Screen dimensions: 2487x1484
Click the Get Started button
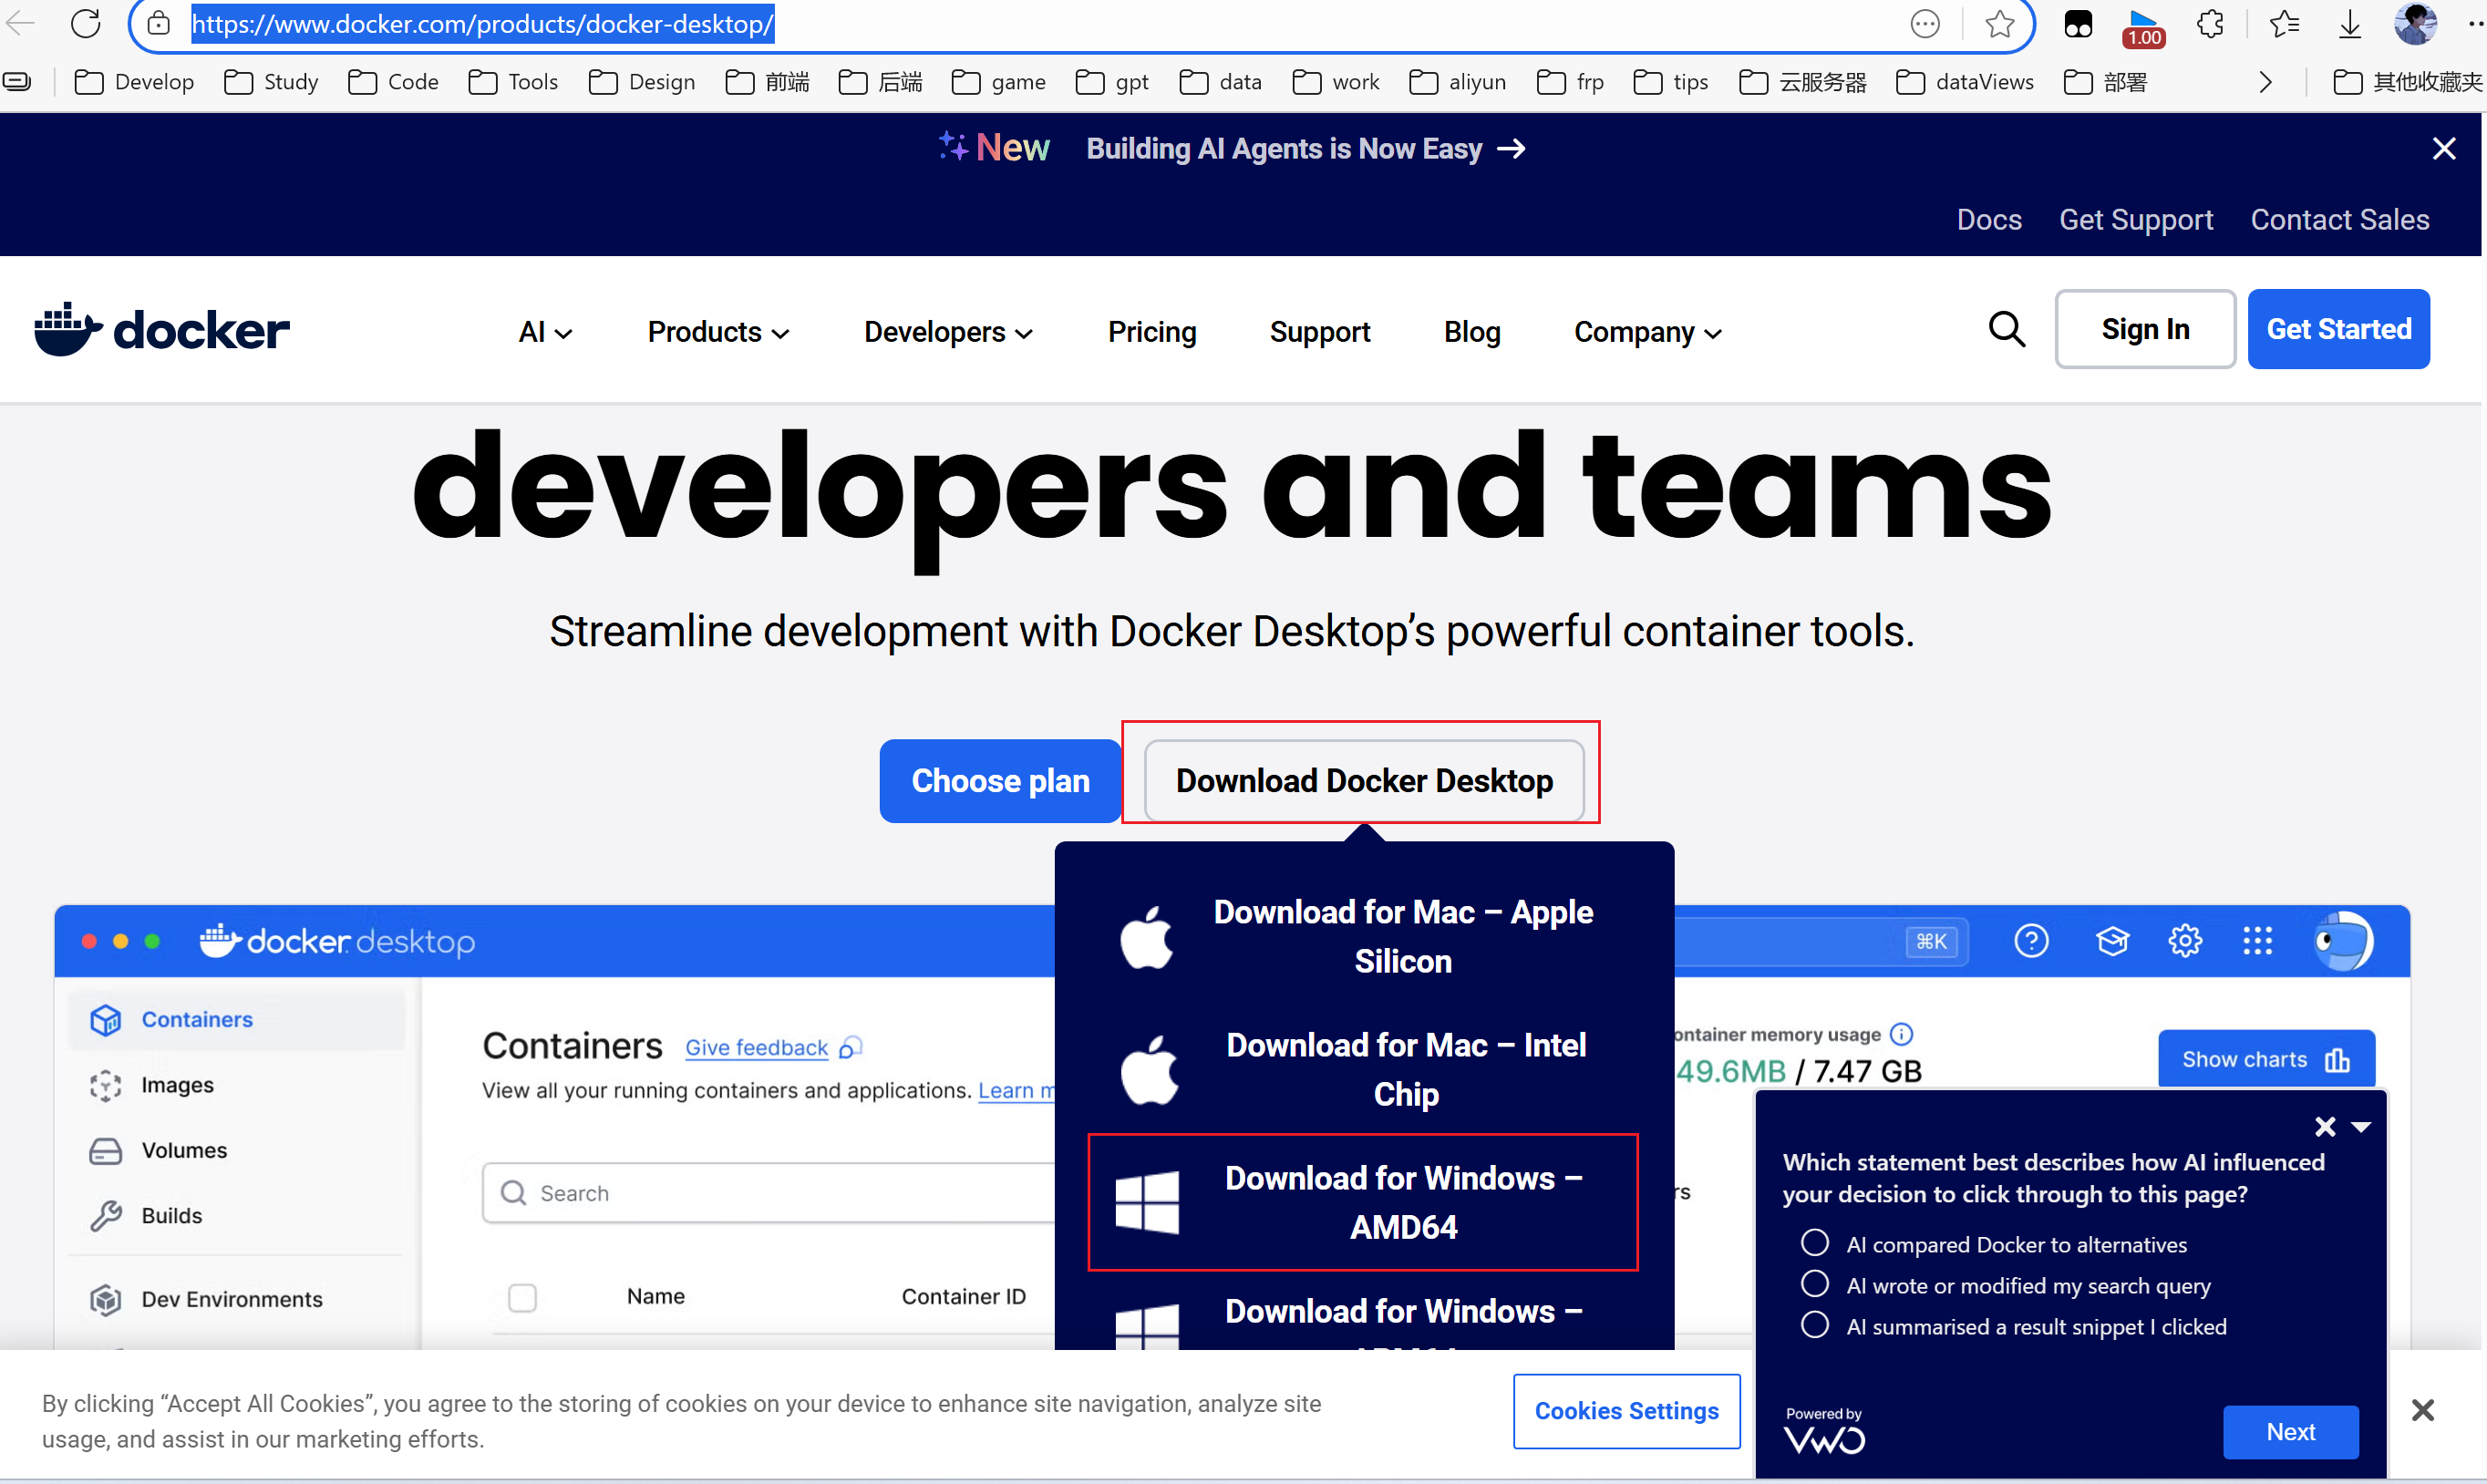click(2339, 329)
